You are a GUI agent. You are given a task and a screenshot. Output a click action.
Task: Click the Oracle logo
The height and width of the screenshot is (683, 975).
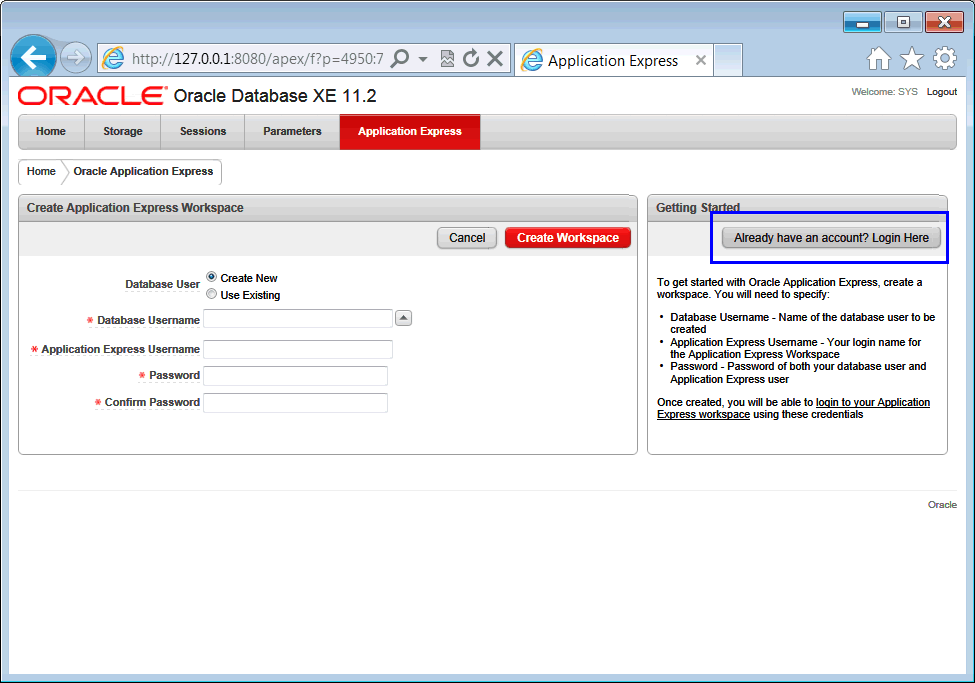pyautogui.click(x=93, y=96)
